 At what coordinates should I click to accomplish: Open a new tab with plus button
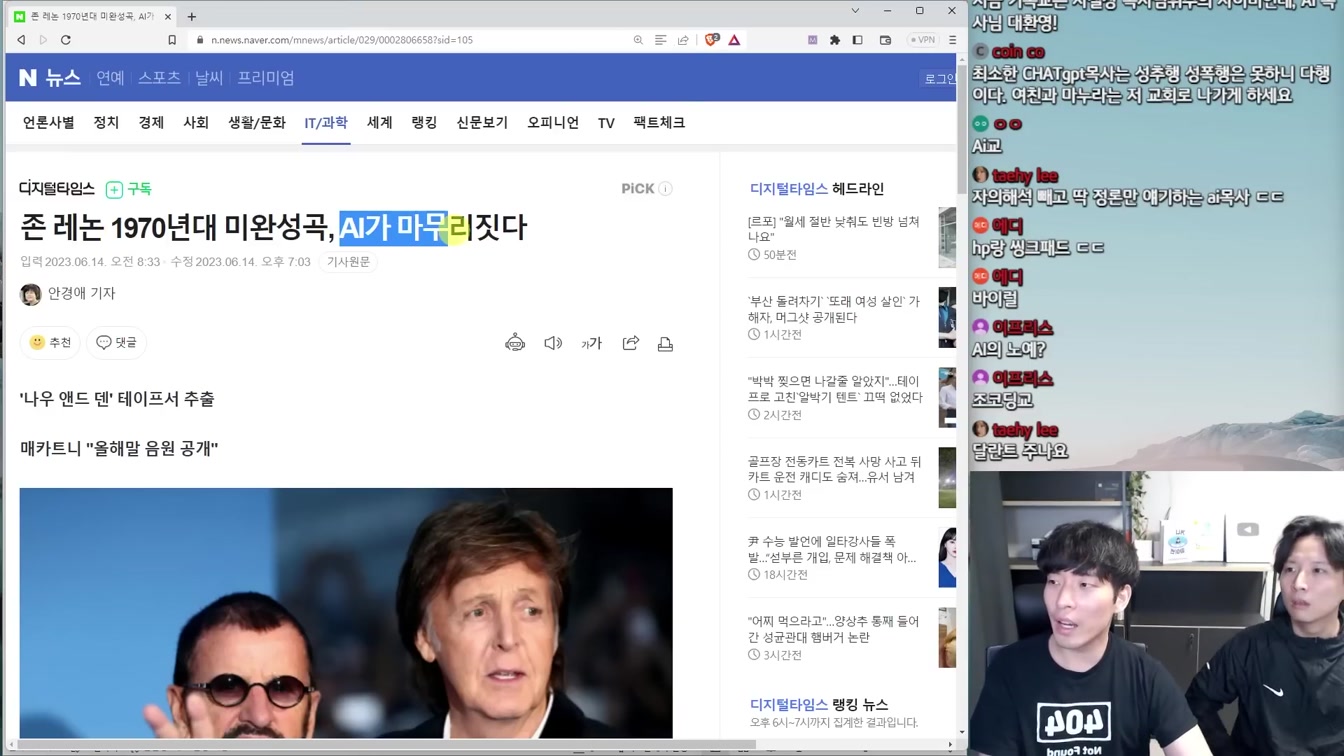pyautogui.click(x=191, y=16)
